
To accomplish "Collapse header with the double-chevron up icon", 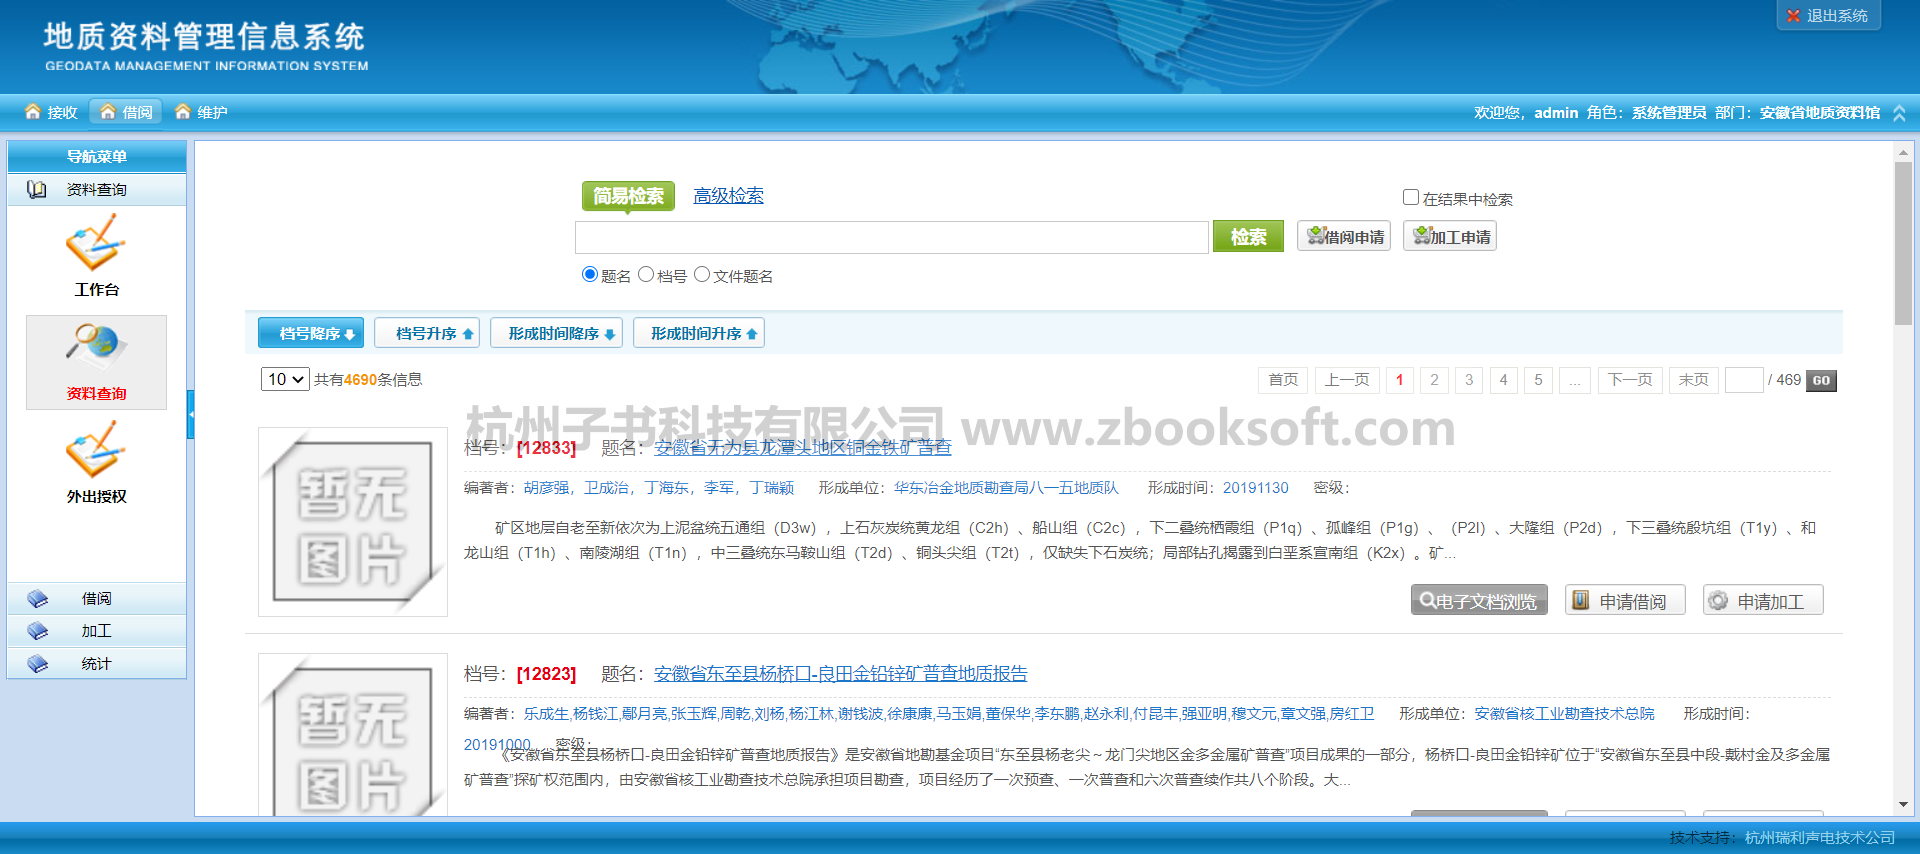I will click(1899, 113).
